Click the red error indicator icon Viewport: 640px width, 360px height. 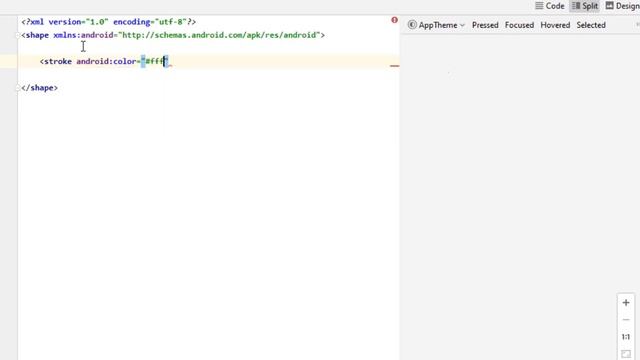pos(394,20)
